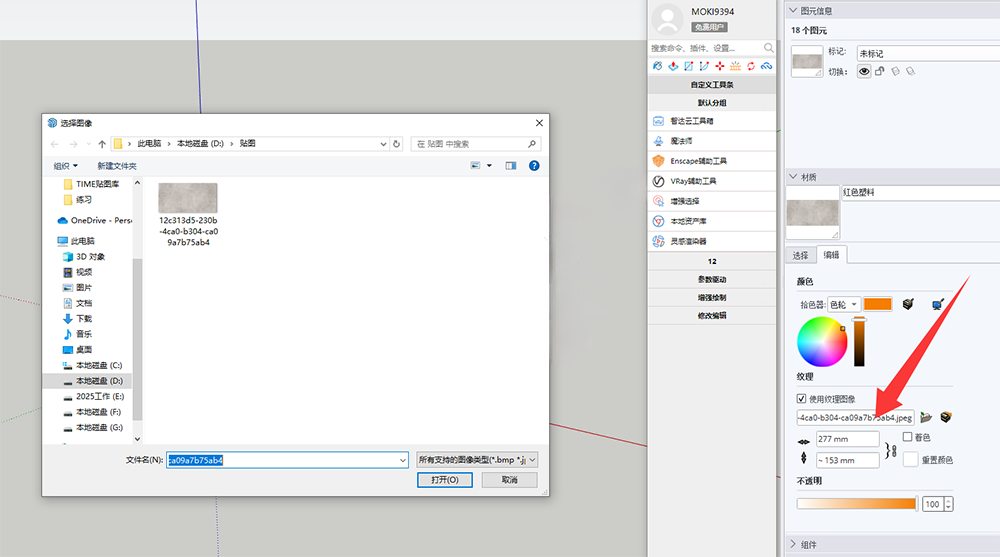Image resolution: width=1000 pixels, height=557 pixels.
Task: Click the search magnifier in plugin search box
Action: coord(768,48)
